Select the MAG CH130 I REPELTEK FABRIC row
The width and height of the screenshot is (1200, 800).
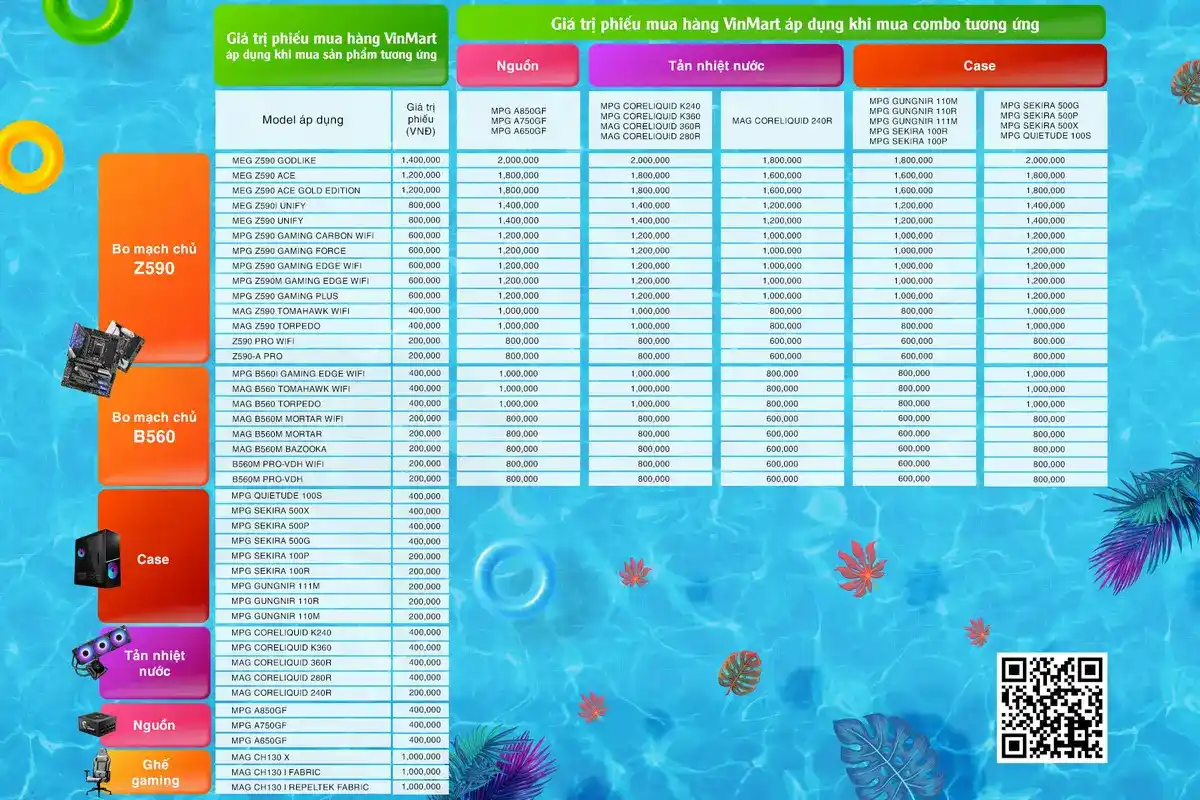[x=332, y=787]
